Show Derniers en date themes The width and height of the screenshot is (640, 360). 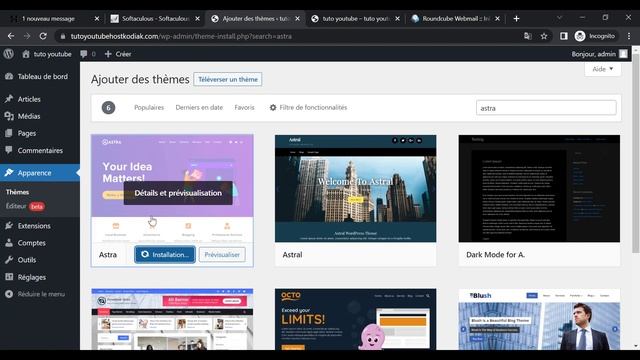(199, 107)
